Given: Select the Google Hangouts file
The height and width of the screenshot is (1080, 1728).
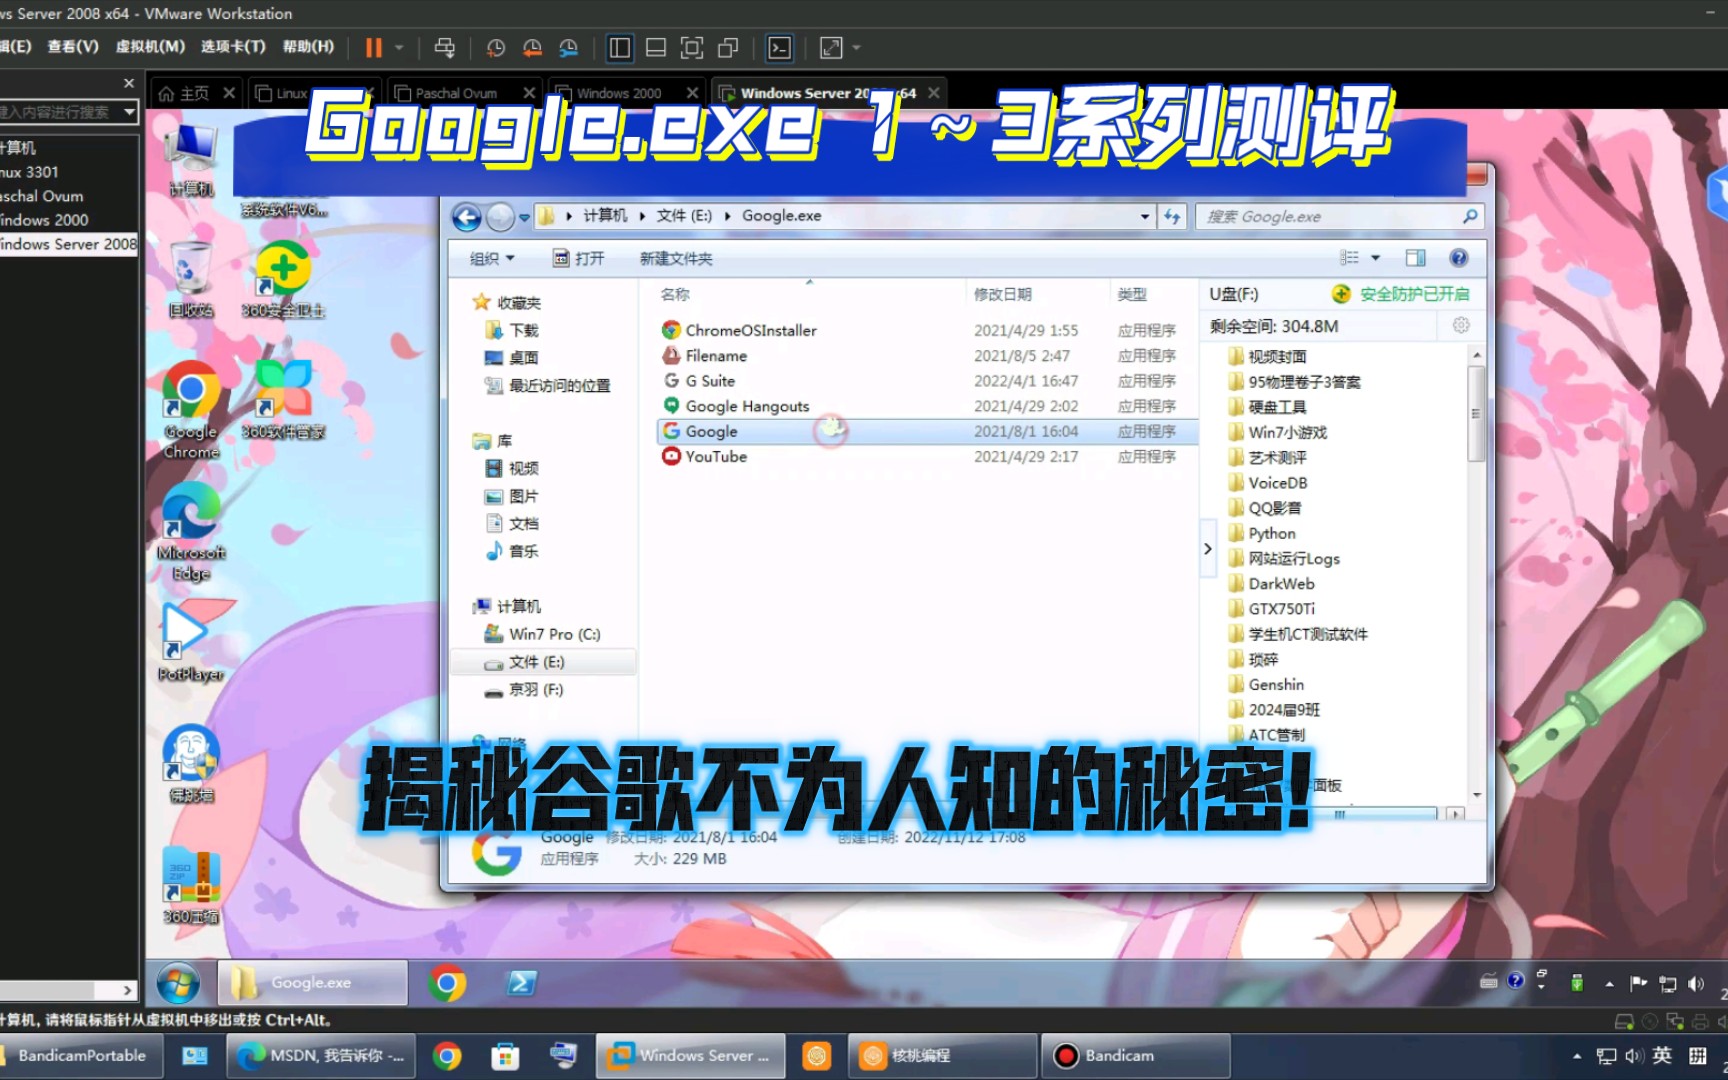Looking at the screenshot, I should 747,406.
